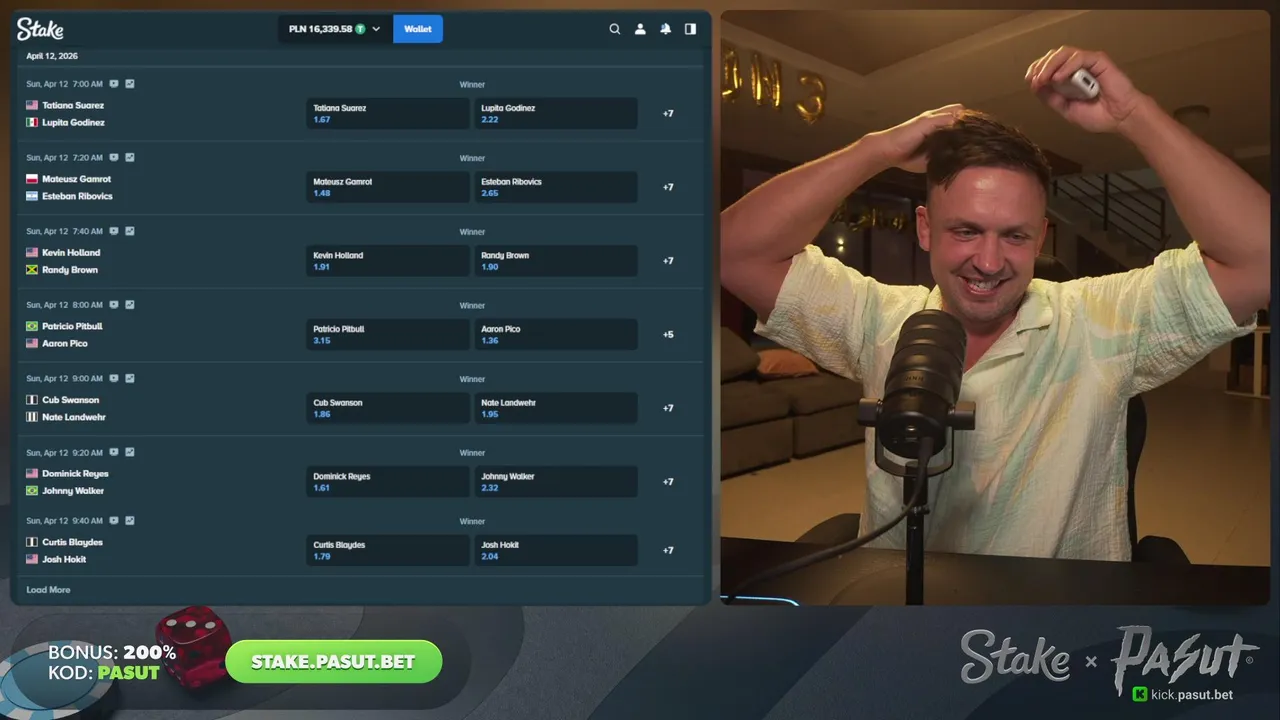Open Cub Swanson name in left column
The width and height of the screenshot is (1280, 720).
tap(71, 400)
